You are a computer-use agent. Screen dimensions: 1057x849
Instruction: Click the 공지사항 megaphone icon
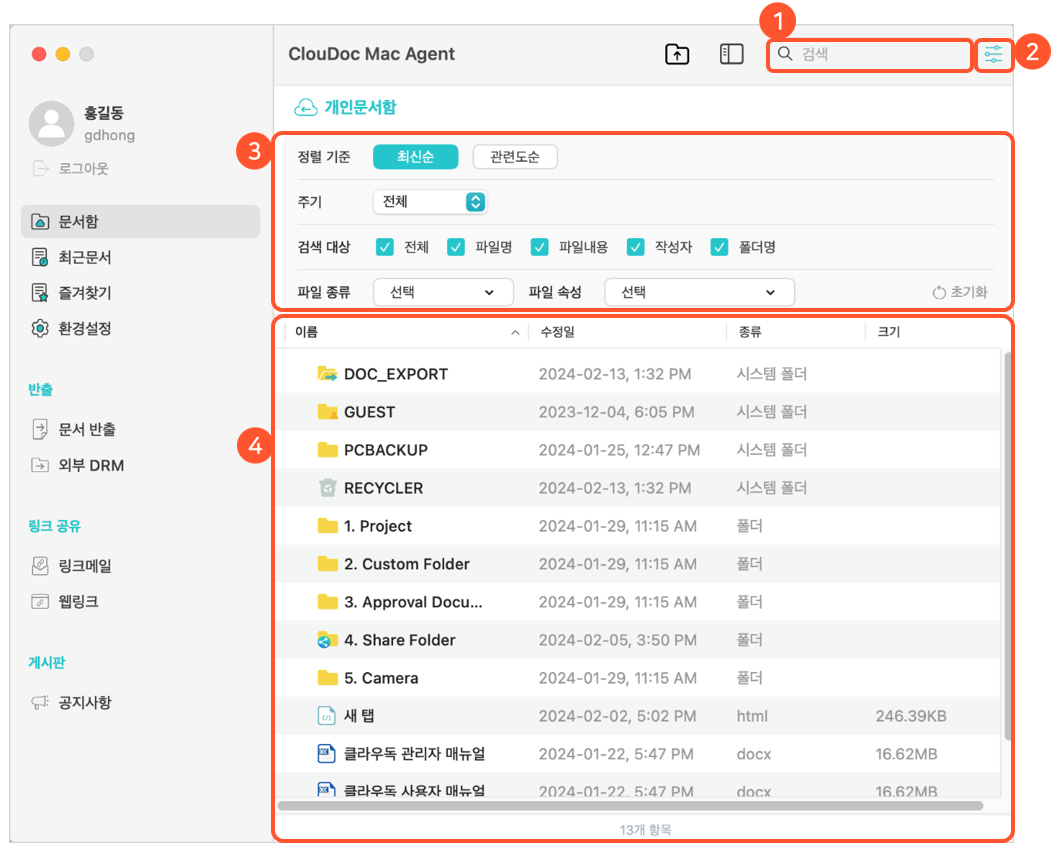[x=40, y=702]
